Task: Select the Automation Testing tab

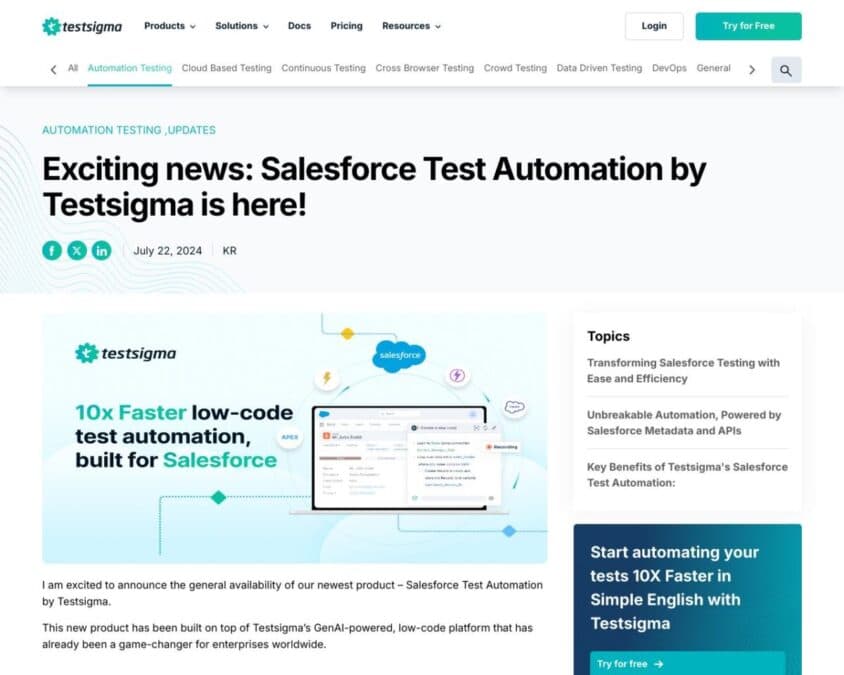Action: (130, 68)
